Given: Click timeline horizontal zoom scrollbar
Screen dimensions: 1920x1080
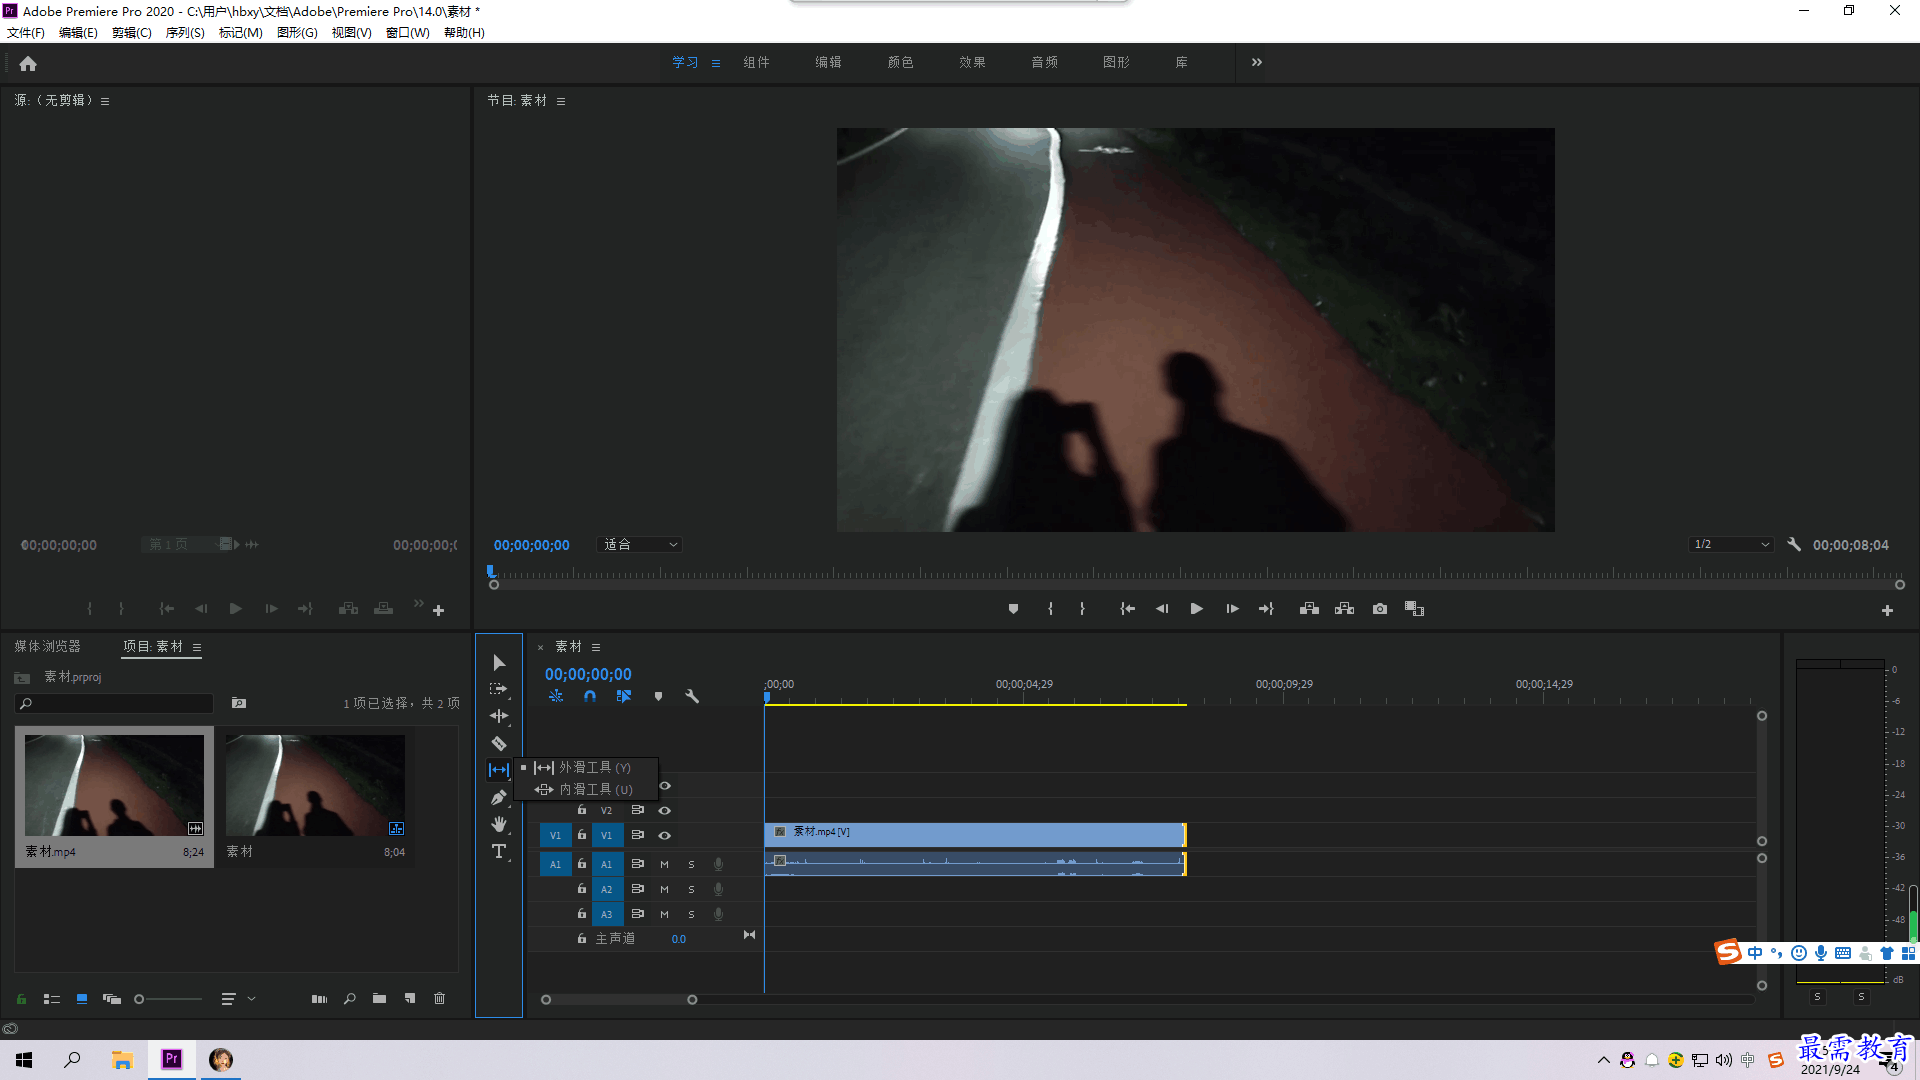Looking at the screenshot, I should tap(619, 999).
